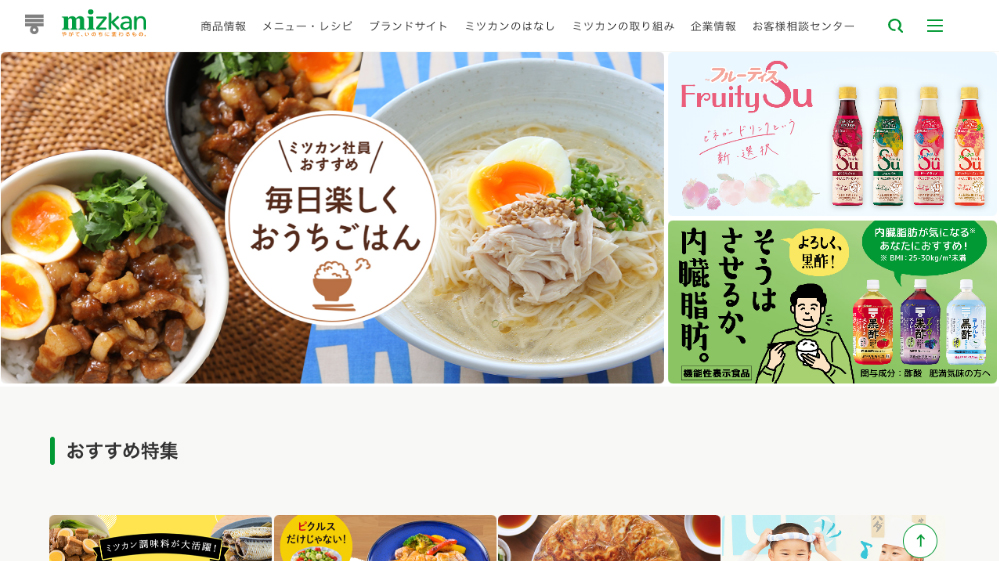
Task: Open the 商品情報 menu
Action: tap(223, 26)
